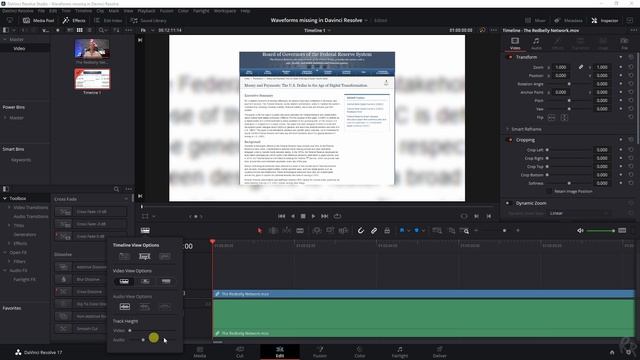This screenshot has width=640, height=360.
Task: Open the Fairlight page
Action: point(400,352)
